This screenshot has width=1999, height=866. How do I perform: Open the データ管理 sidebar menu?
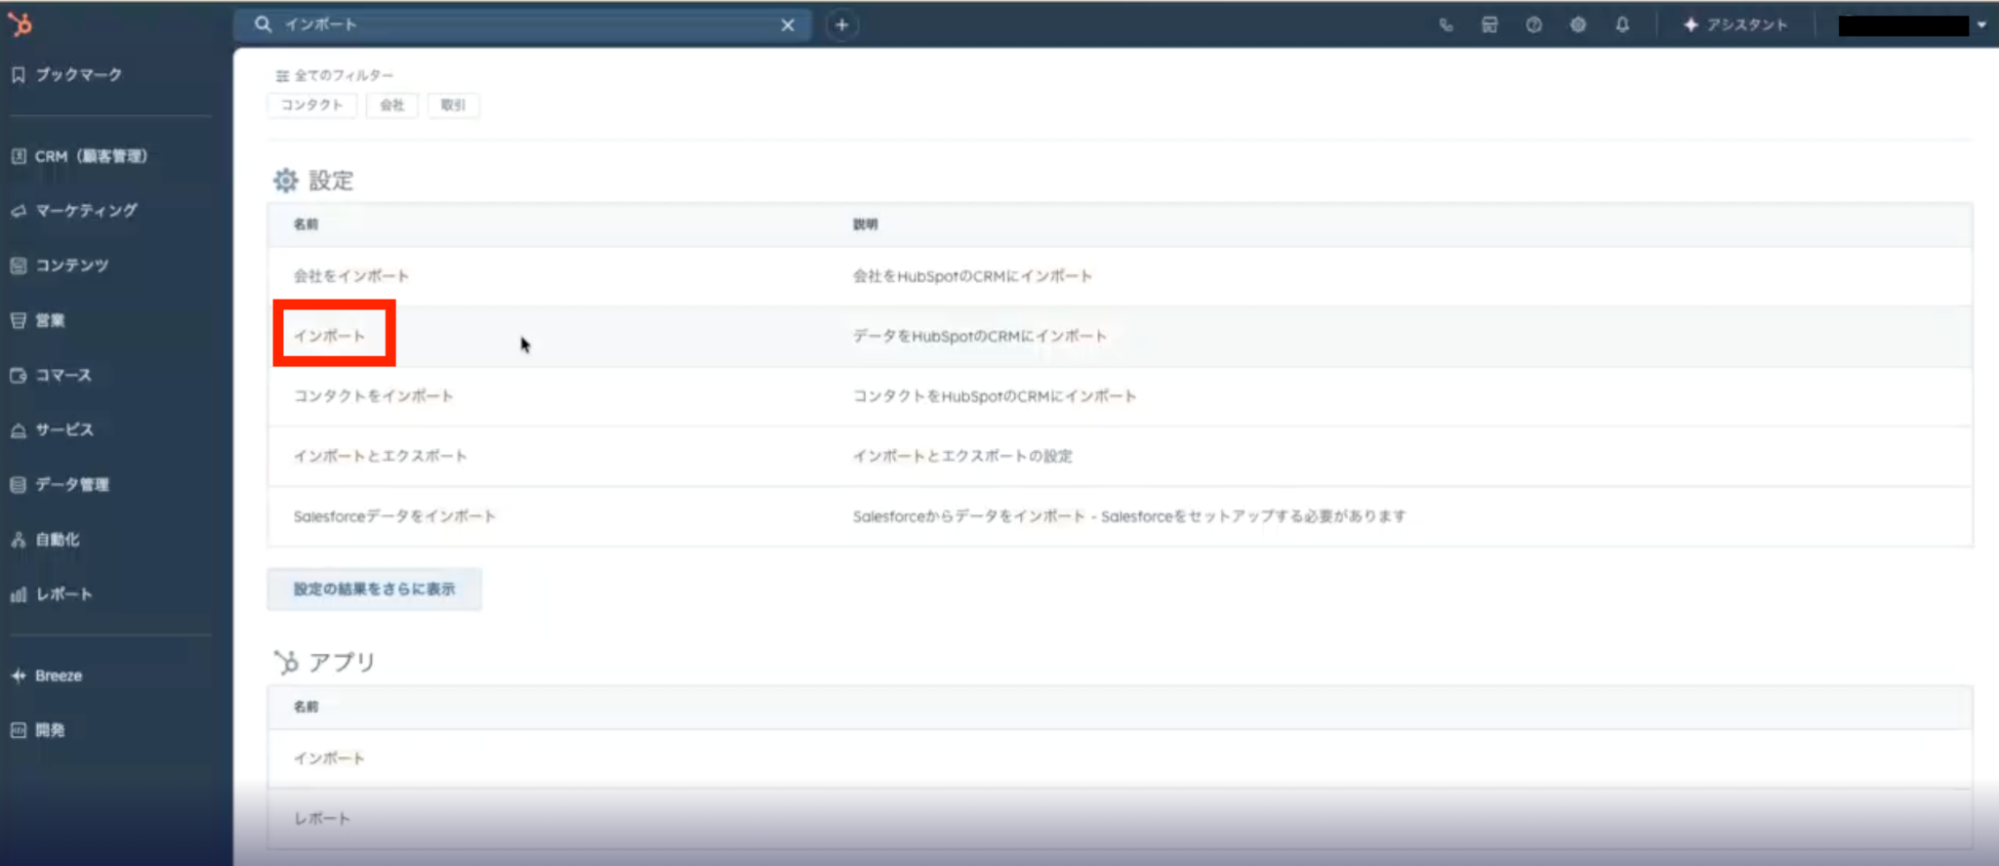[x=72, y=485]
